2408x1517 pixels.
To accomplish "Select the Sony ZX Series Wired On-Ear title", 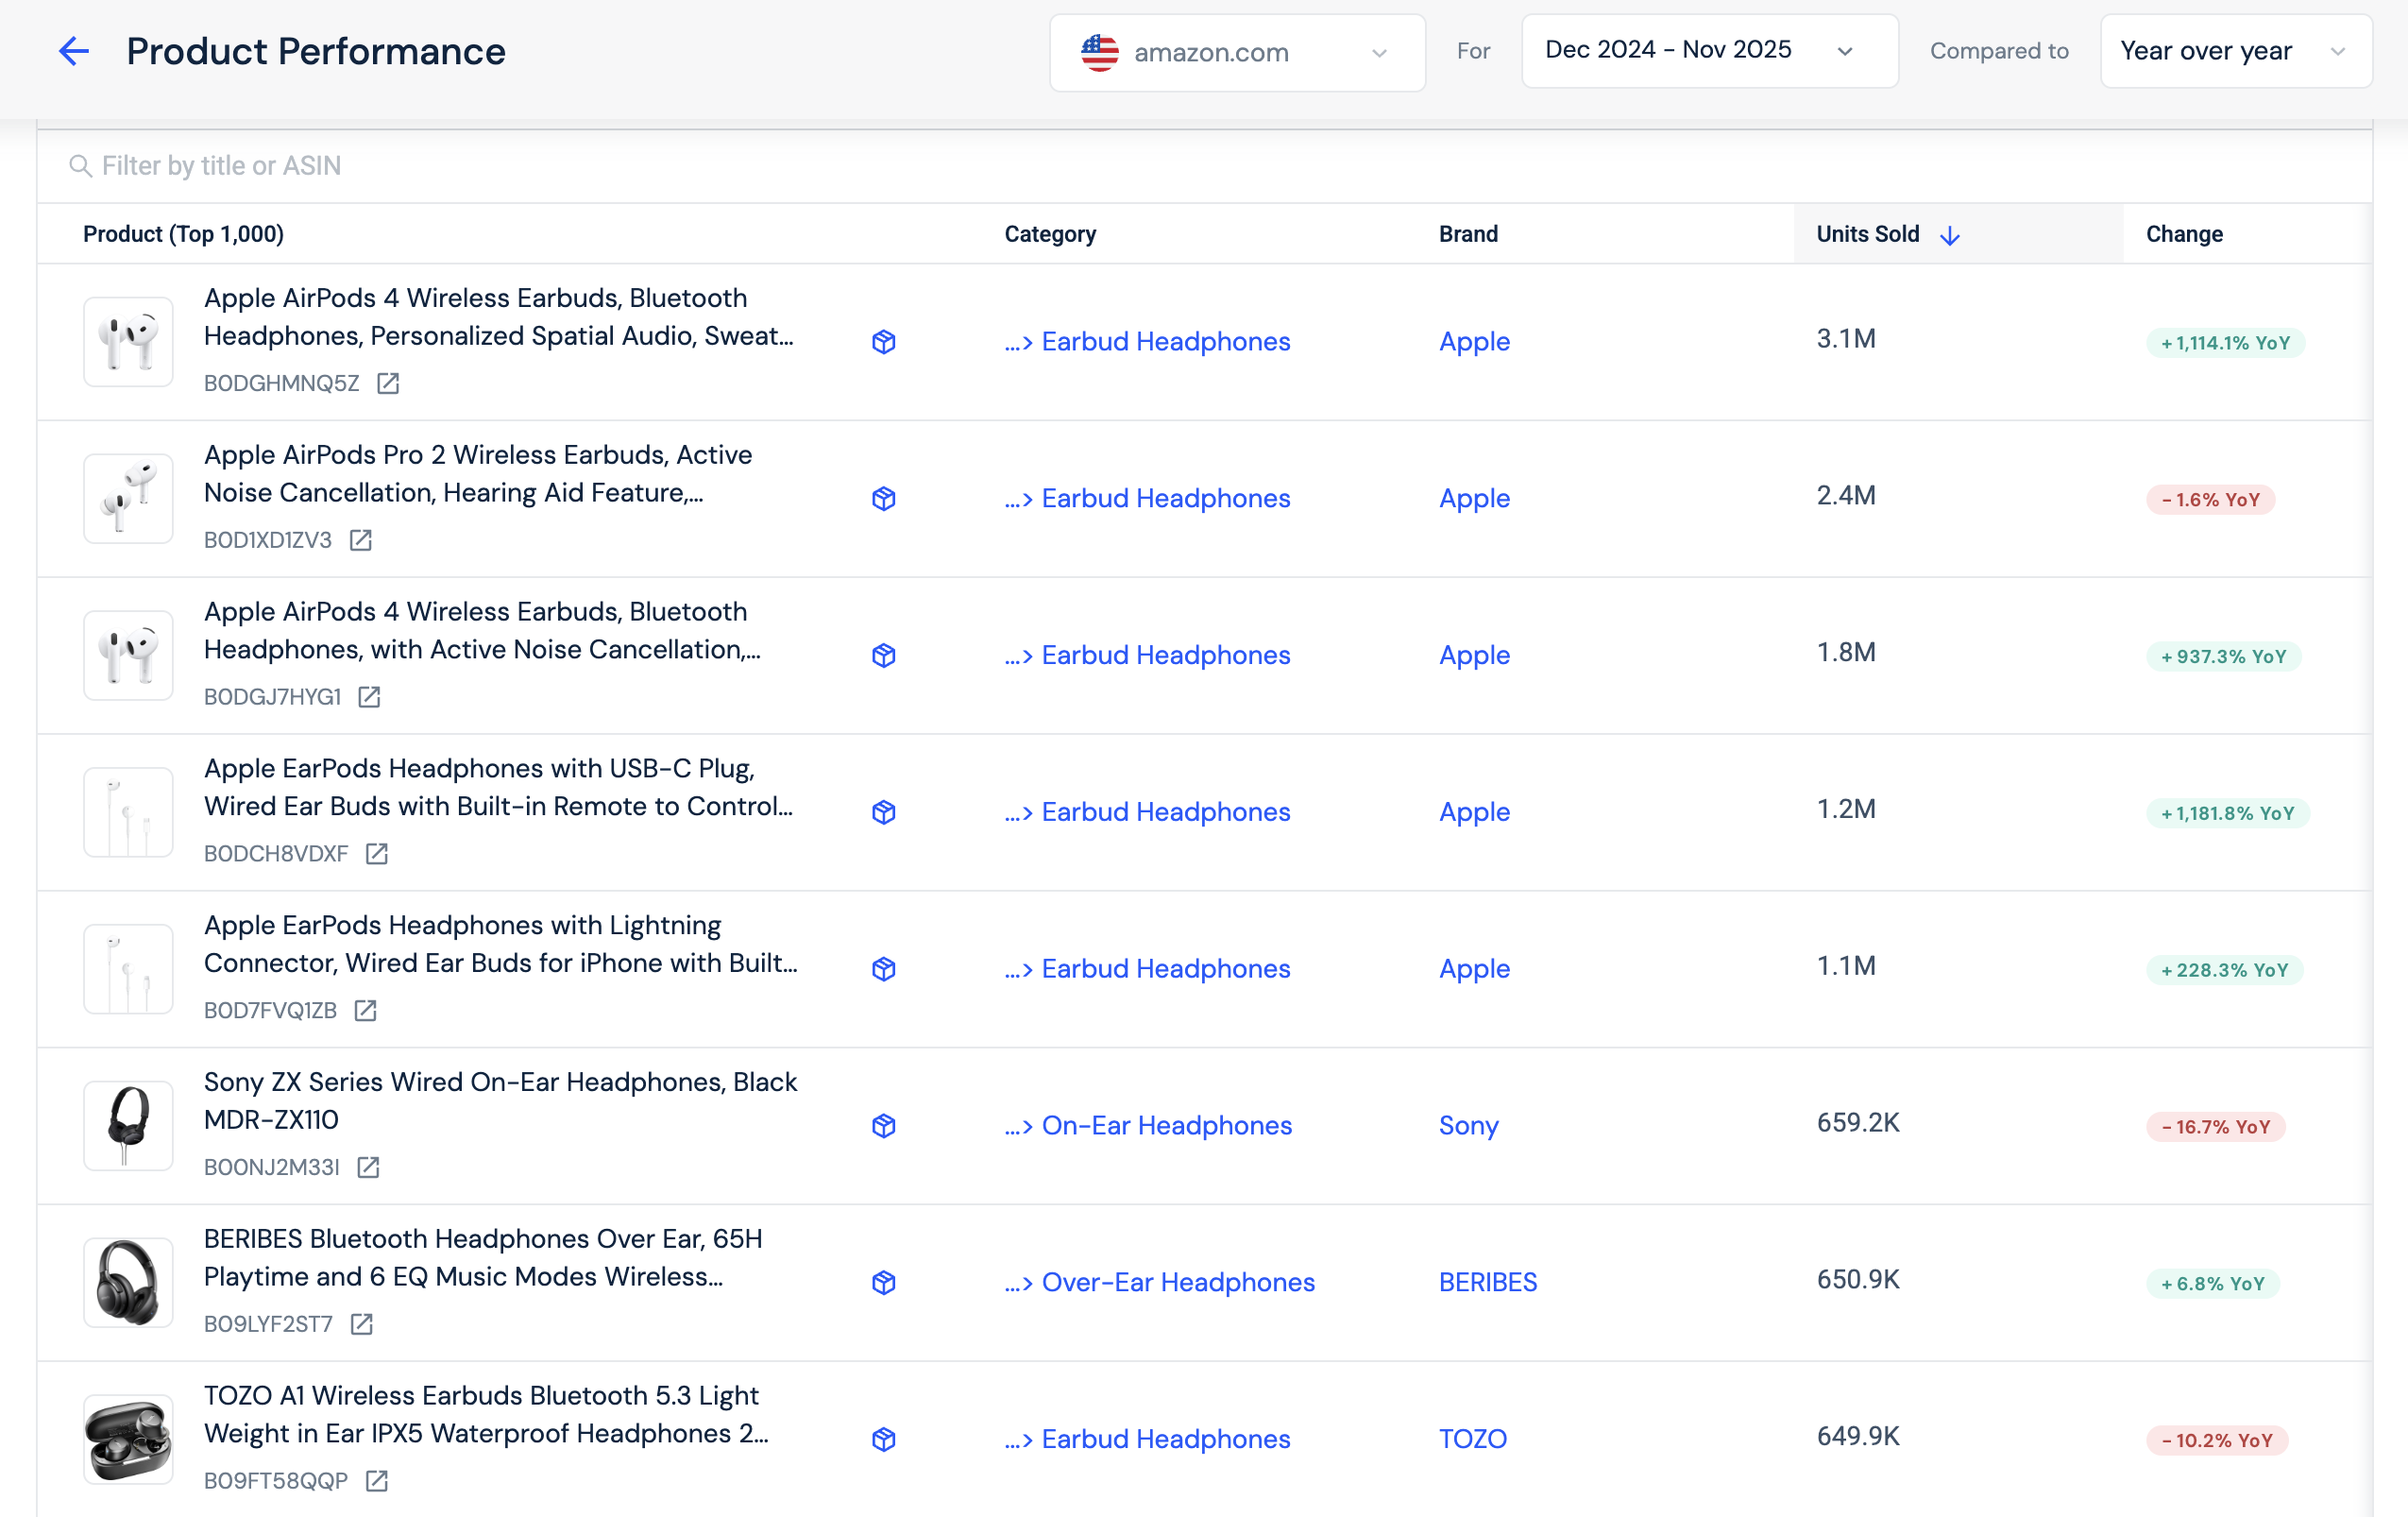I will point(500,1101).
